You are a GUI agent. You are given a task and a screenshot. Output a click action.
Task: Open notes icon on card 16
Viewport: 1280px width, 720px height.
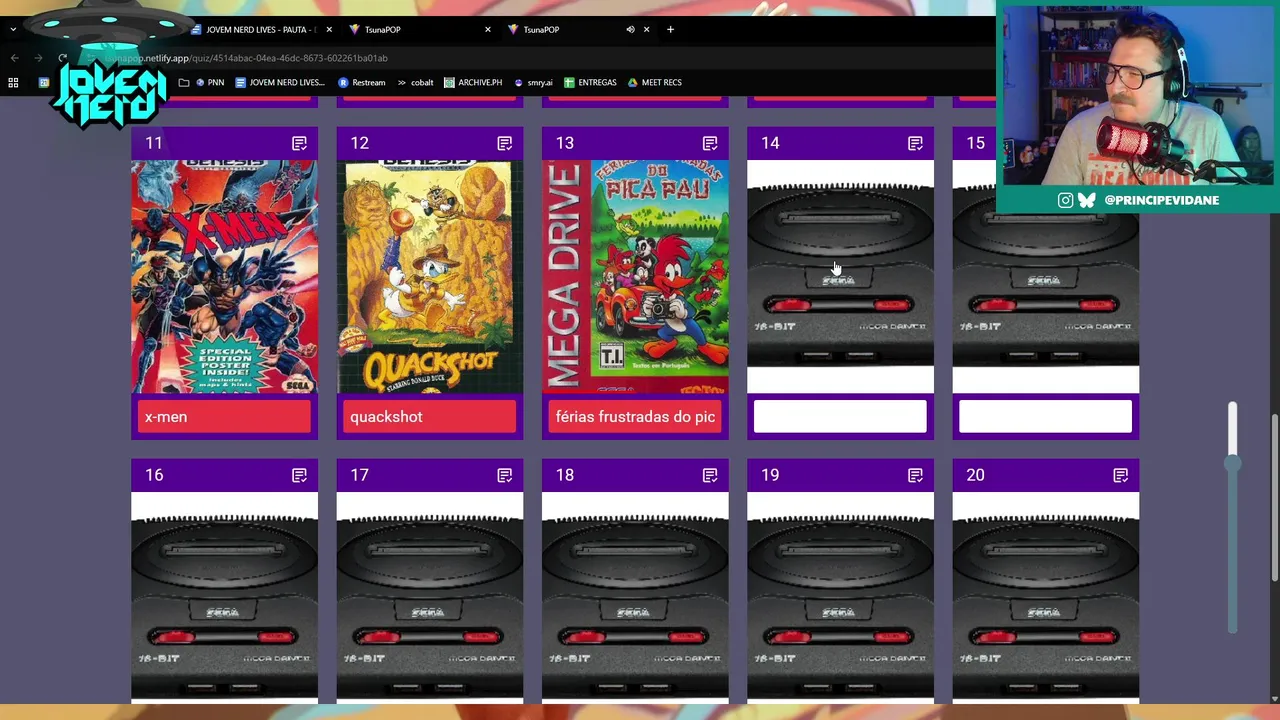pos(299,476)
